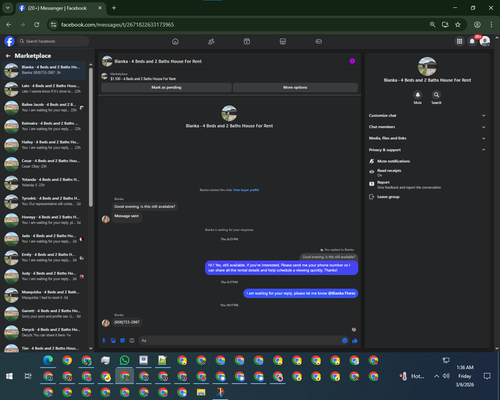
Task: Open Chrome tab search dropdown arrow
Action: [x=7, y=8]
